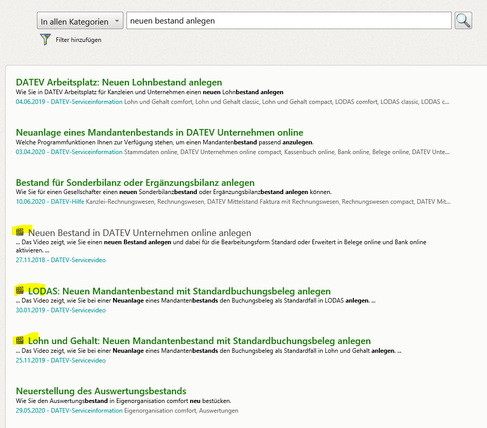Click 10.06.2020 - DATEV-Hilfe text
Screen dimensions: 487x428
tap(50, 202)
